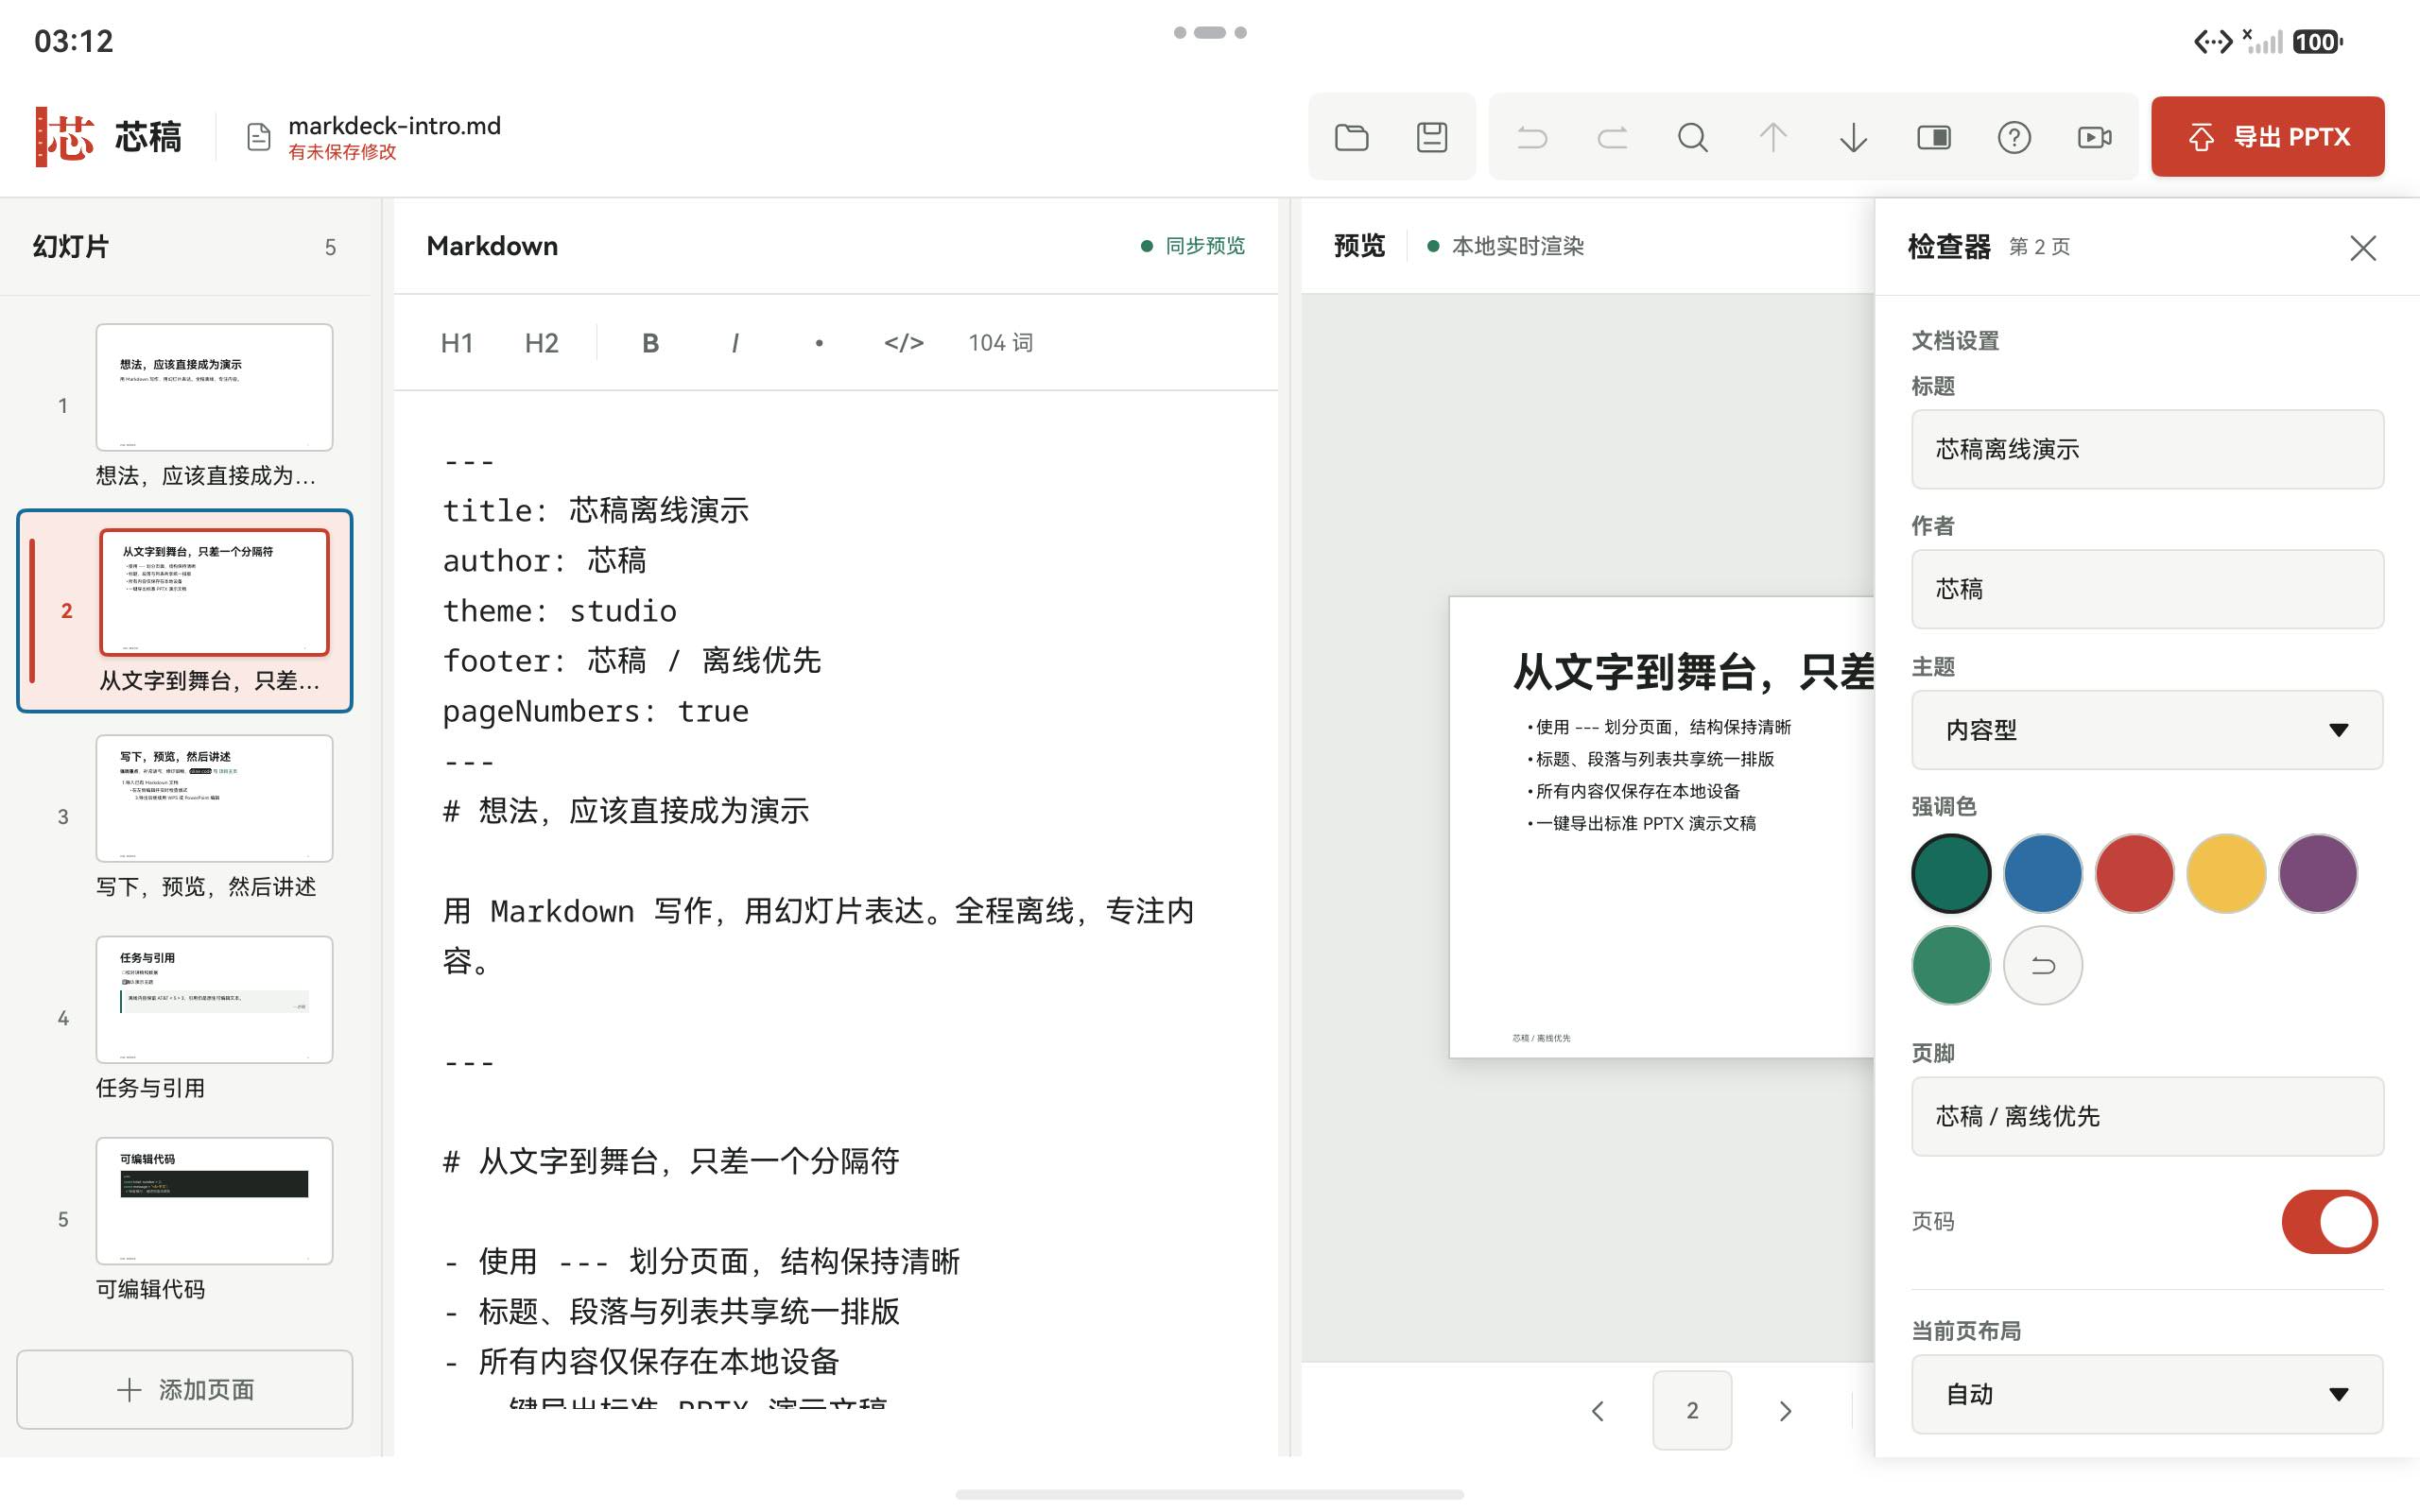Click the battery indicator in the status bar
Image resolution: width=2420 pixels, height=1512 pixels.
(x=2317, y=42)
